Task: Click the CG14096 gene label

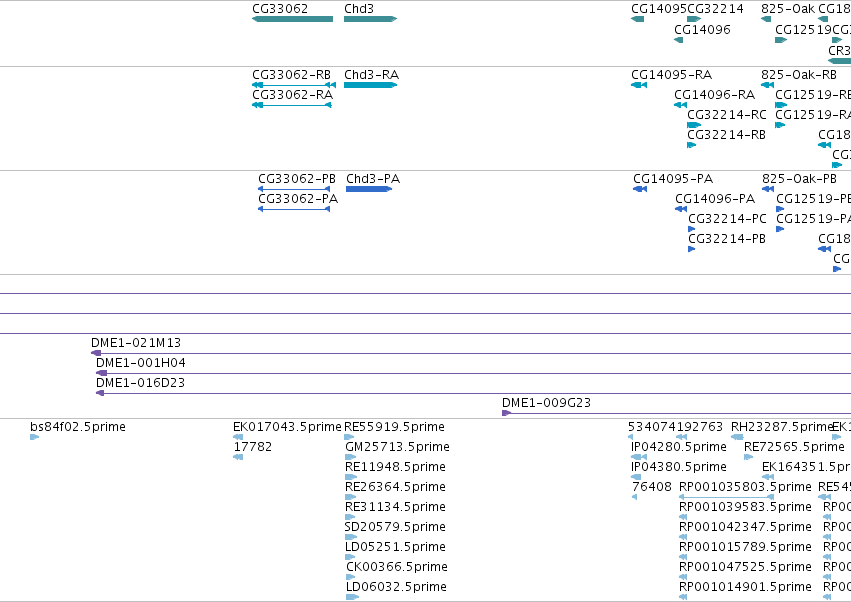Action: pos(702,29)
